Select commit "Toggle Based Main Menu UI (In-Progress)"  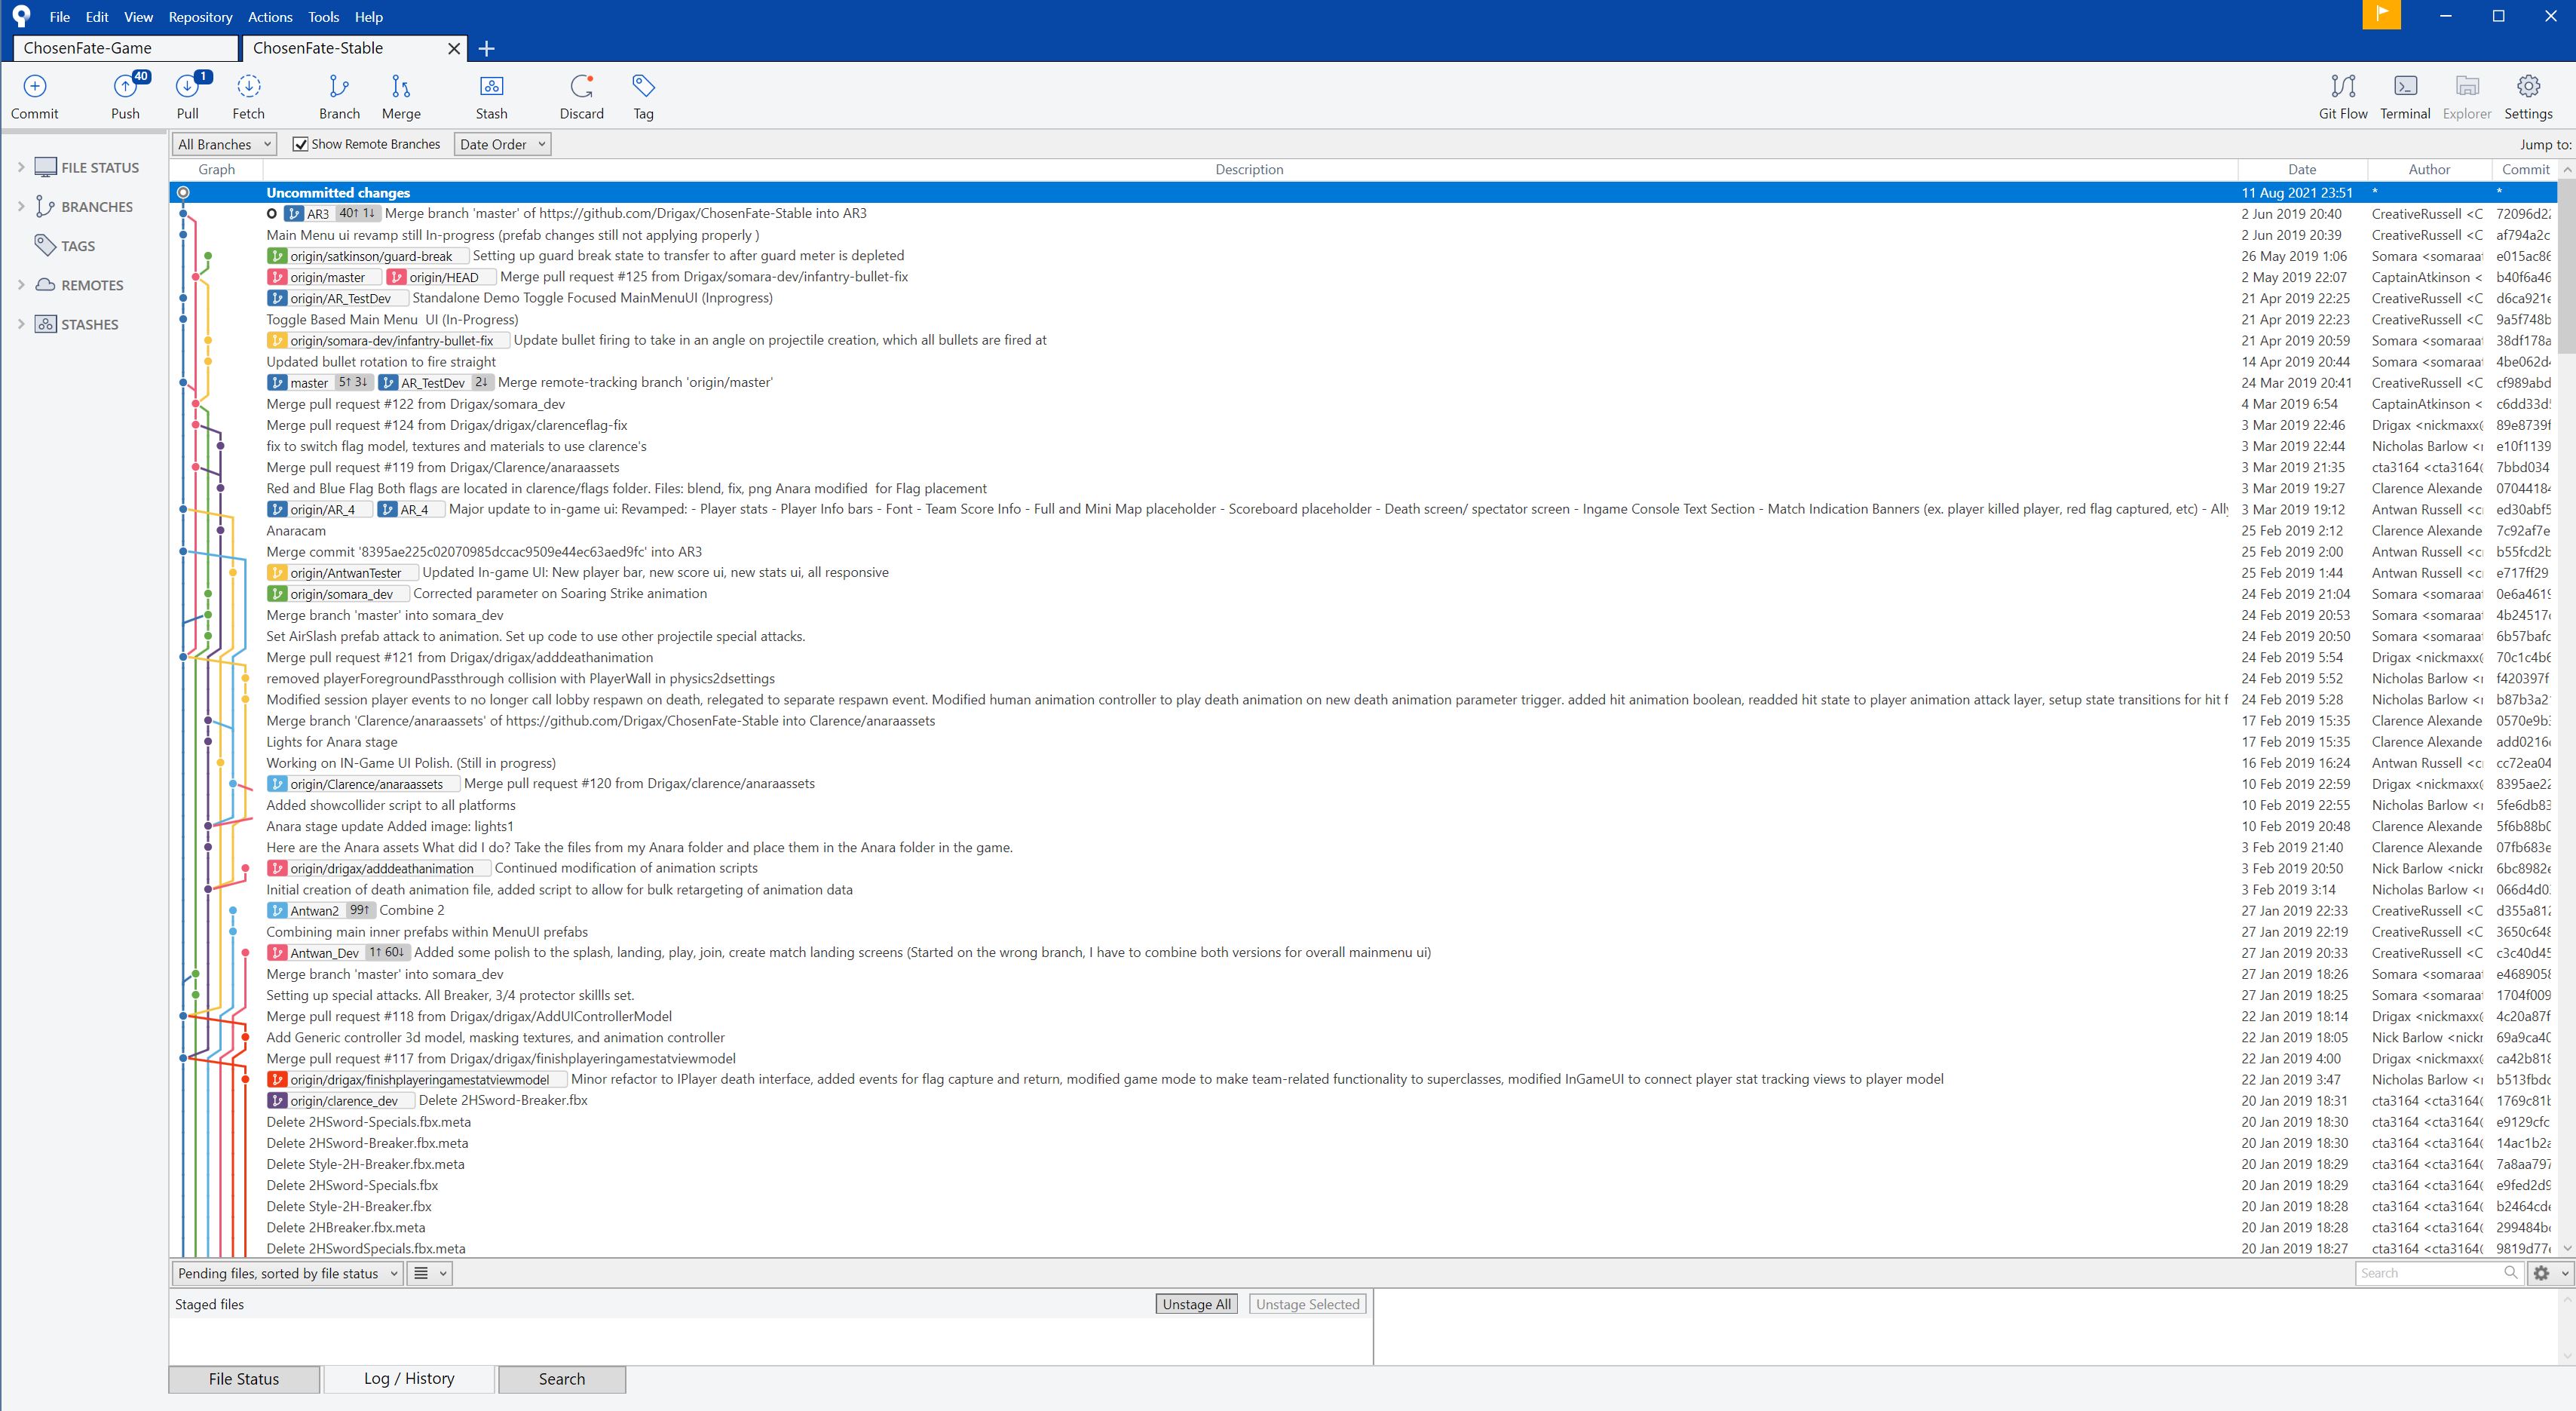point(1363,319)
